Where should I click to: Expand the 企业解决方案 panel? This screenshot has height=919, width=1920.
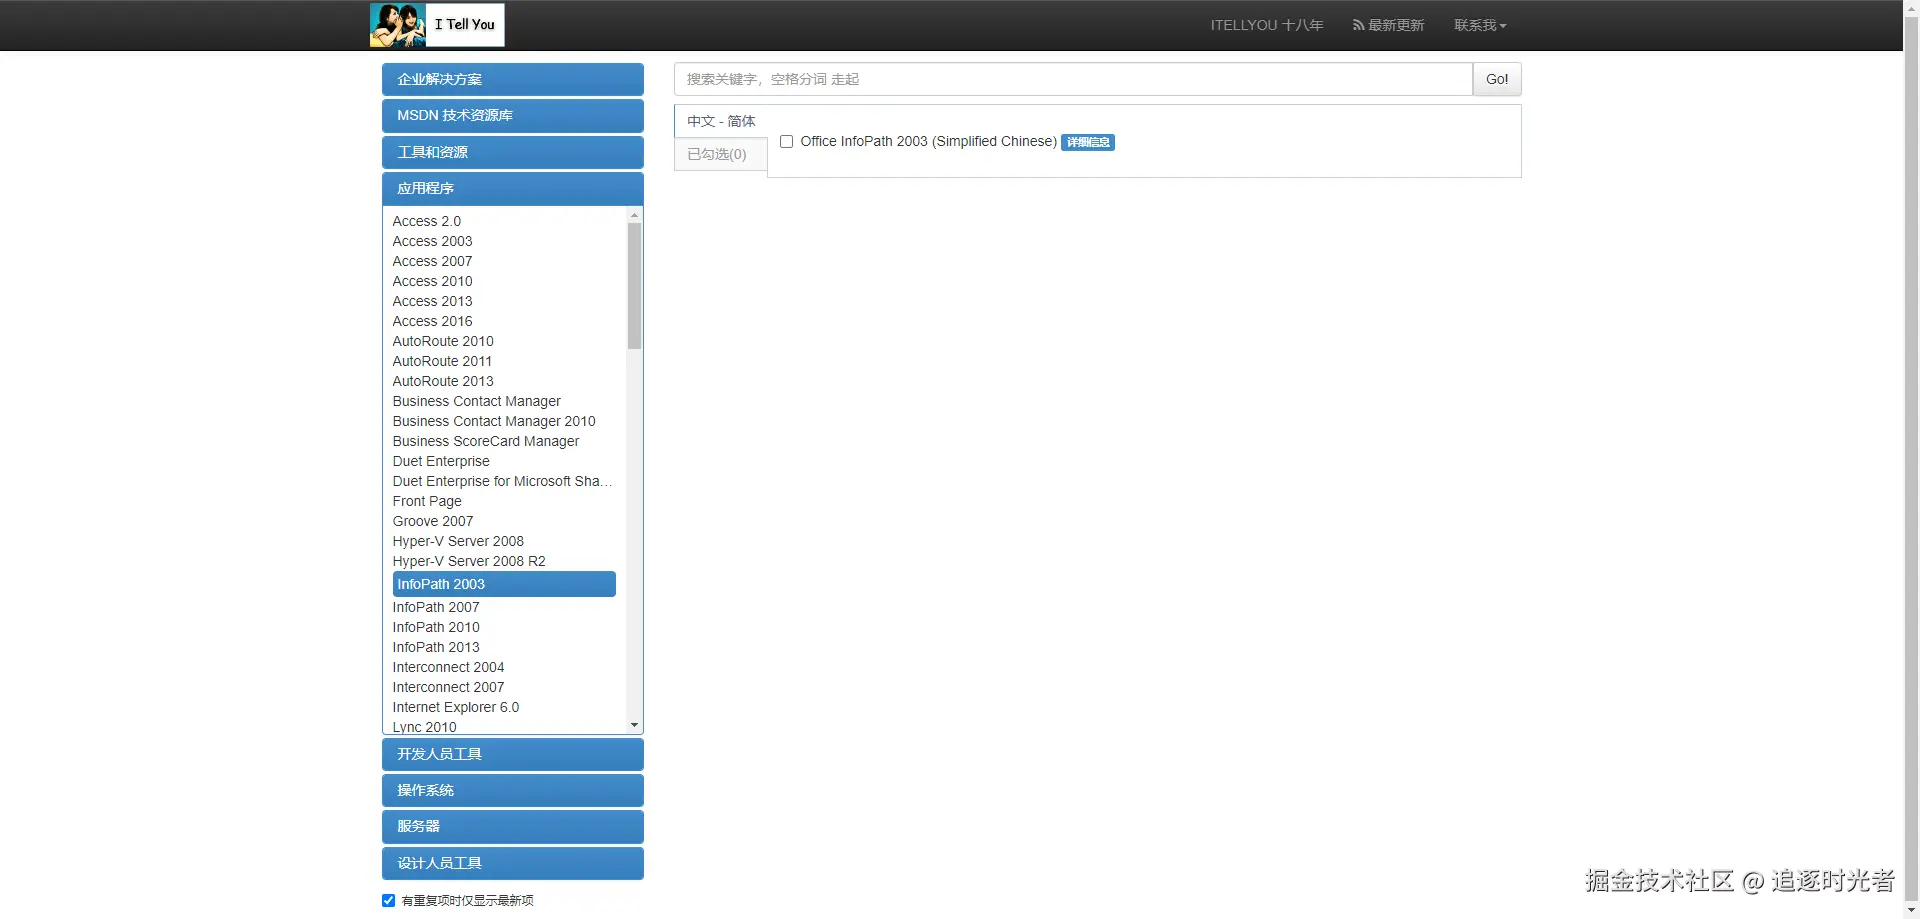(513, 79)
